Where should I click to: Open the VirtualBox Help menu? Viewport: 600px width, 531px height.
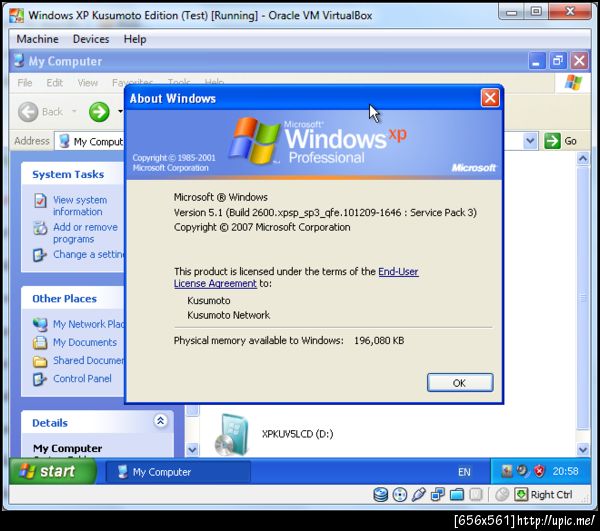[x=135, y=39]
